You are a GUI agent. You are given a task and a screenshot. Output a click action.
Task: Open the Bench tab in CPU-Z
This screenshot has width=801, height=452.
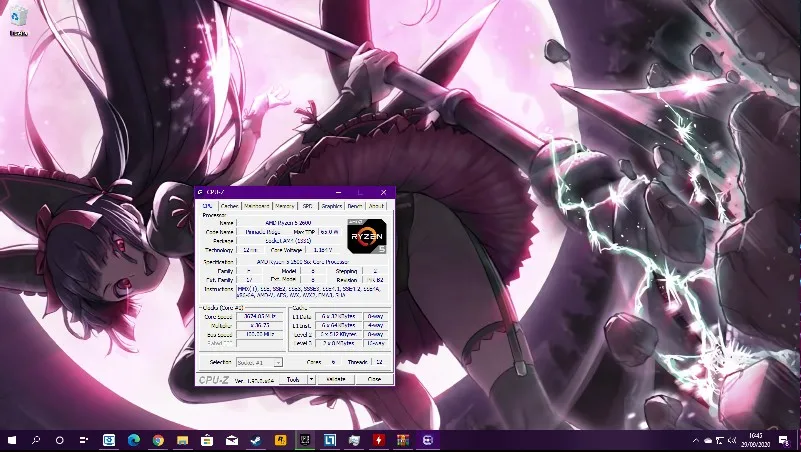[x=355, y=206]
